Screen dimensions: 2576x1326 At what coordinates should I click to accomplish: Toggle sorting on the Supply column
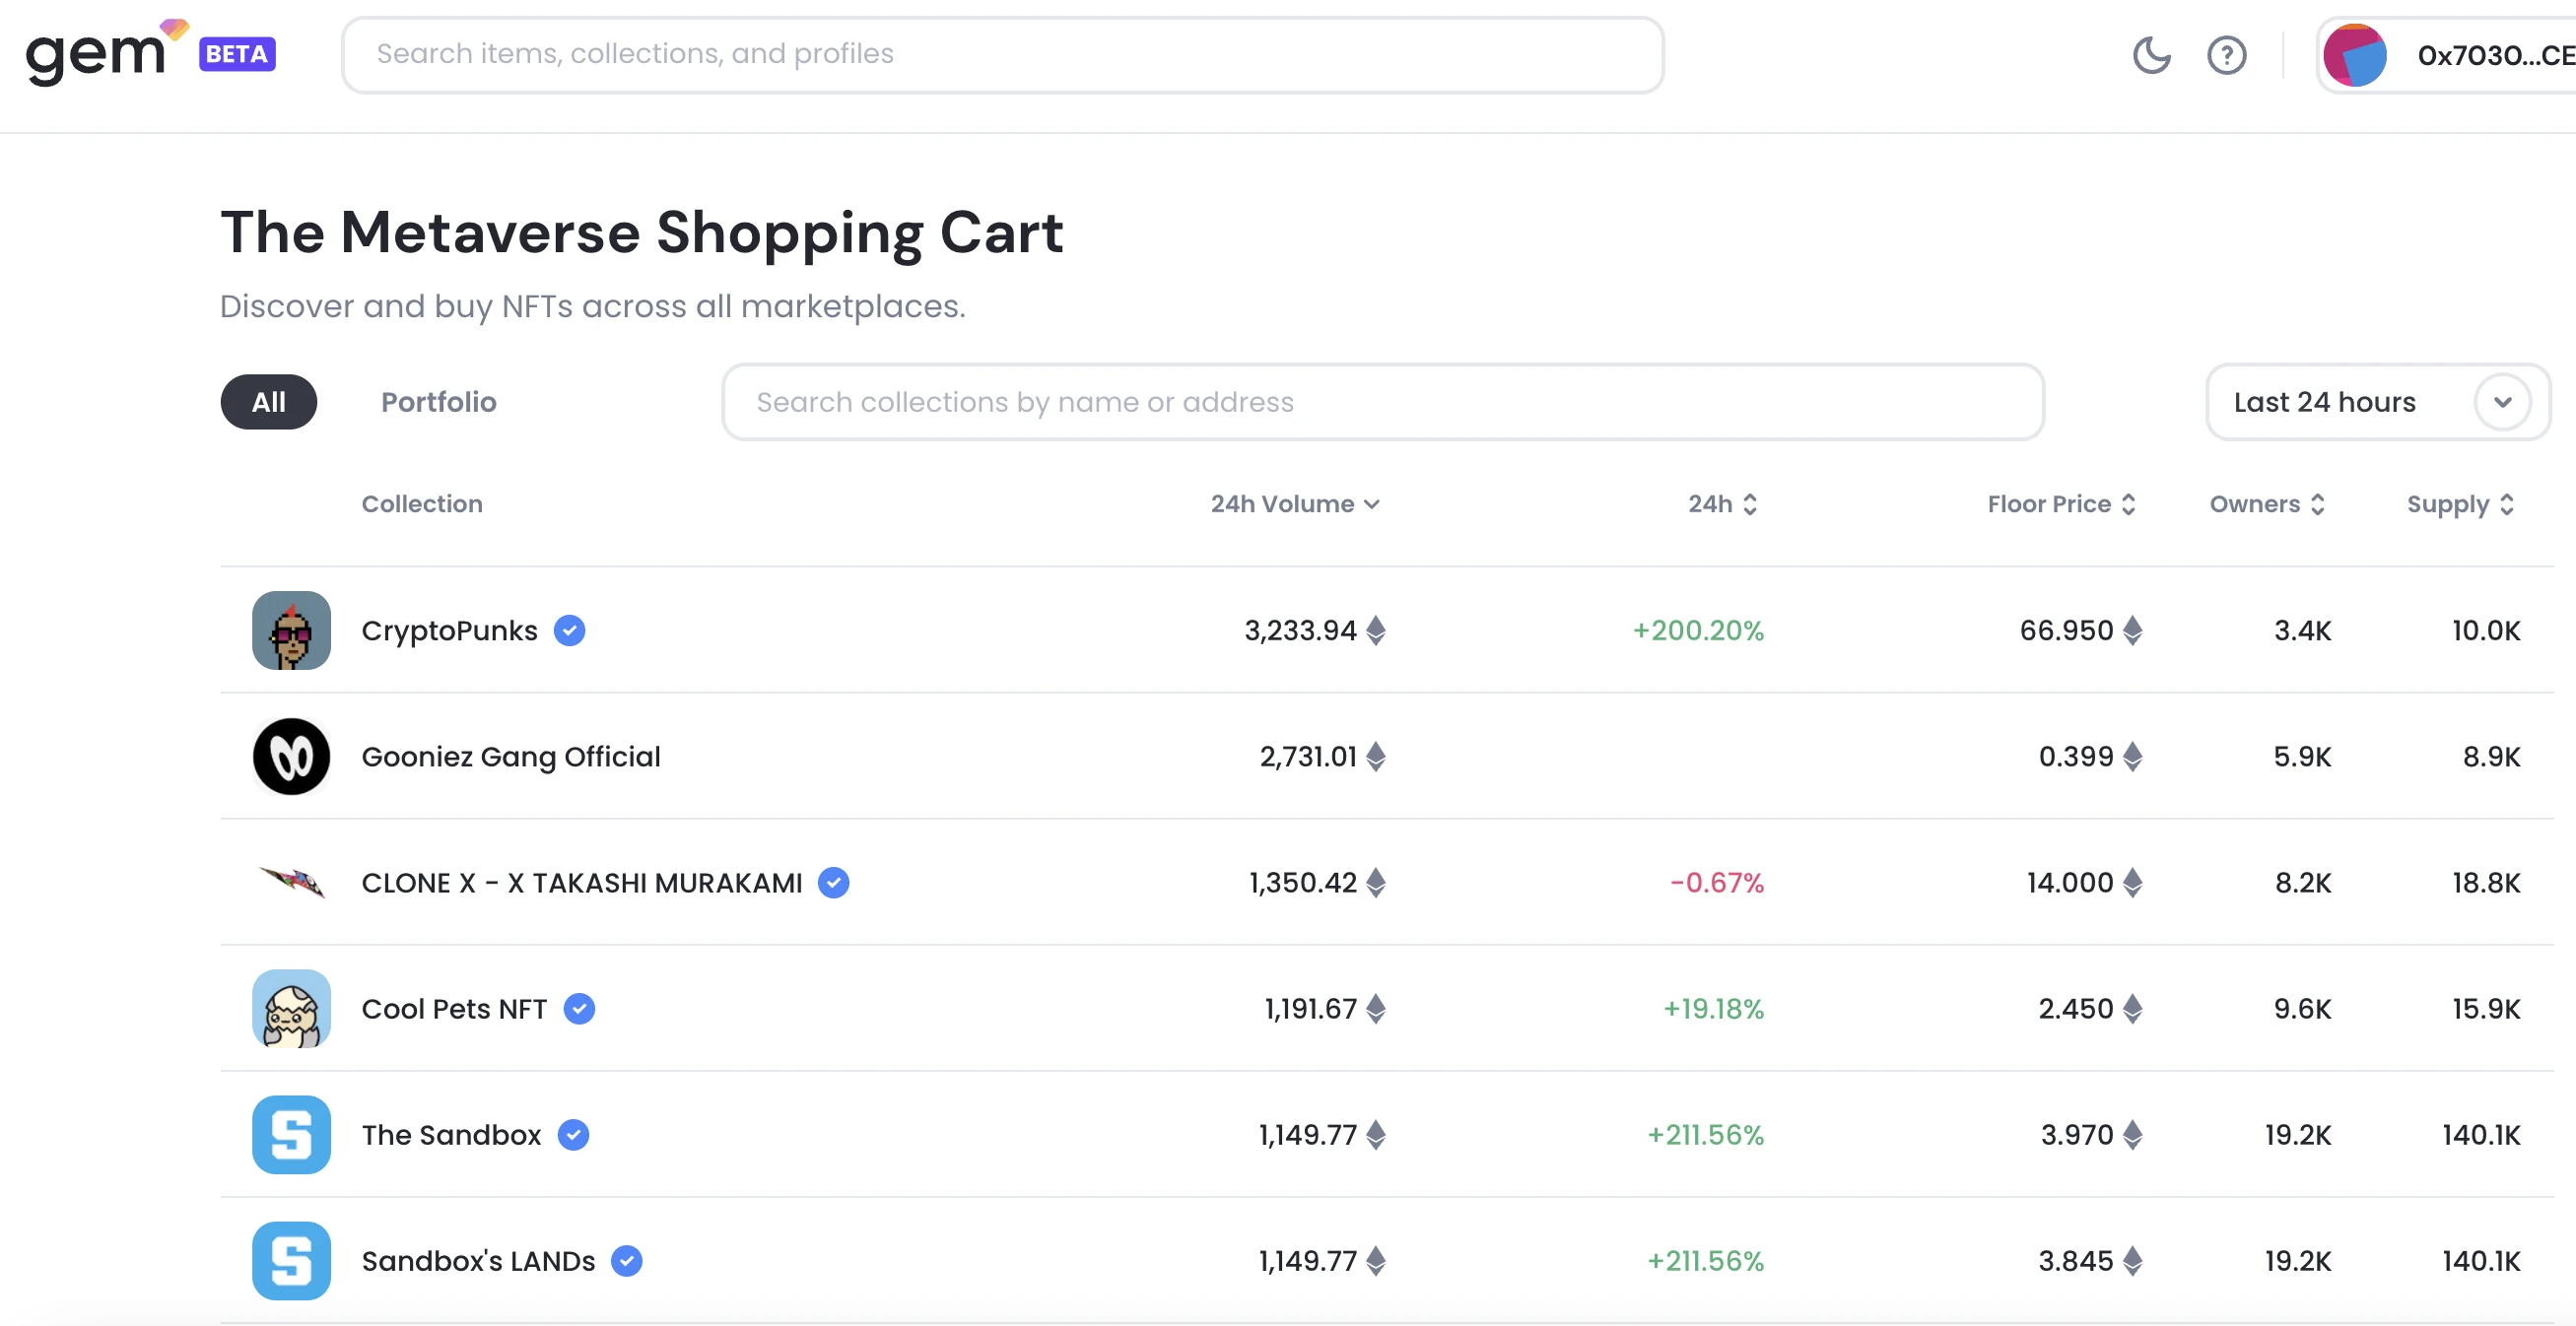(x=2459, y=504)
